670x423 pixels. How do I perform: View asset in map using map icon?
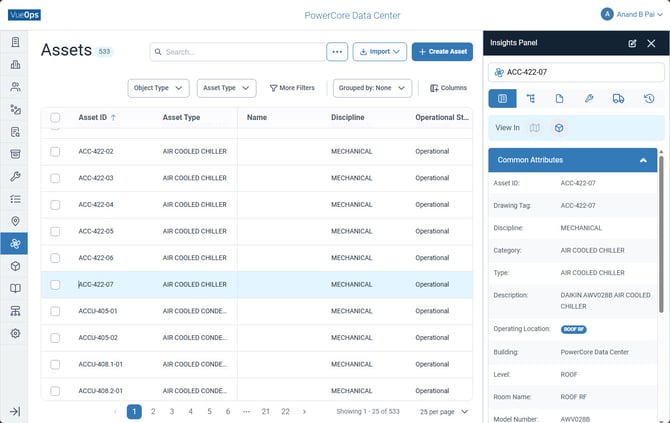point(535,128)
